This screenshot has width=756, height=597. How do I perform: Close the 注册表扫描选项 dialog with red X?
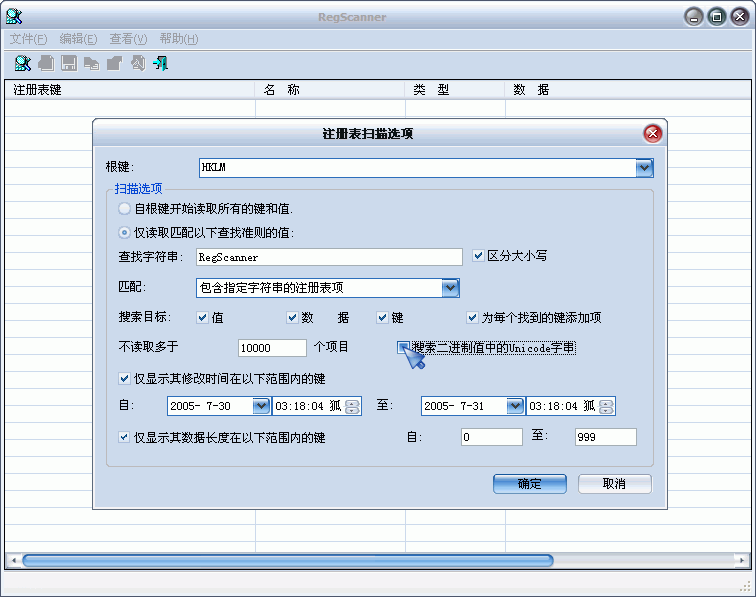click(x=652, y=134)
